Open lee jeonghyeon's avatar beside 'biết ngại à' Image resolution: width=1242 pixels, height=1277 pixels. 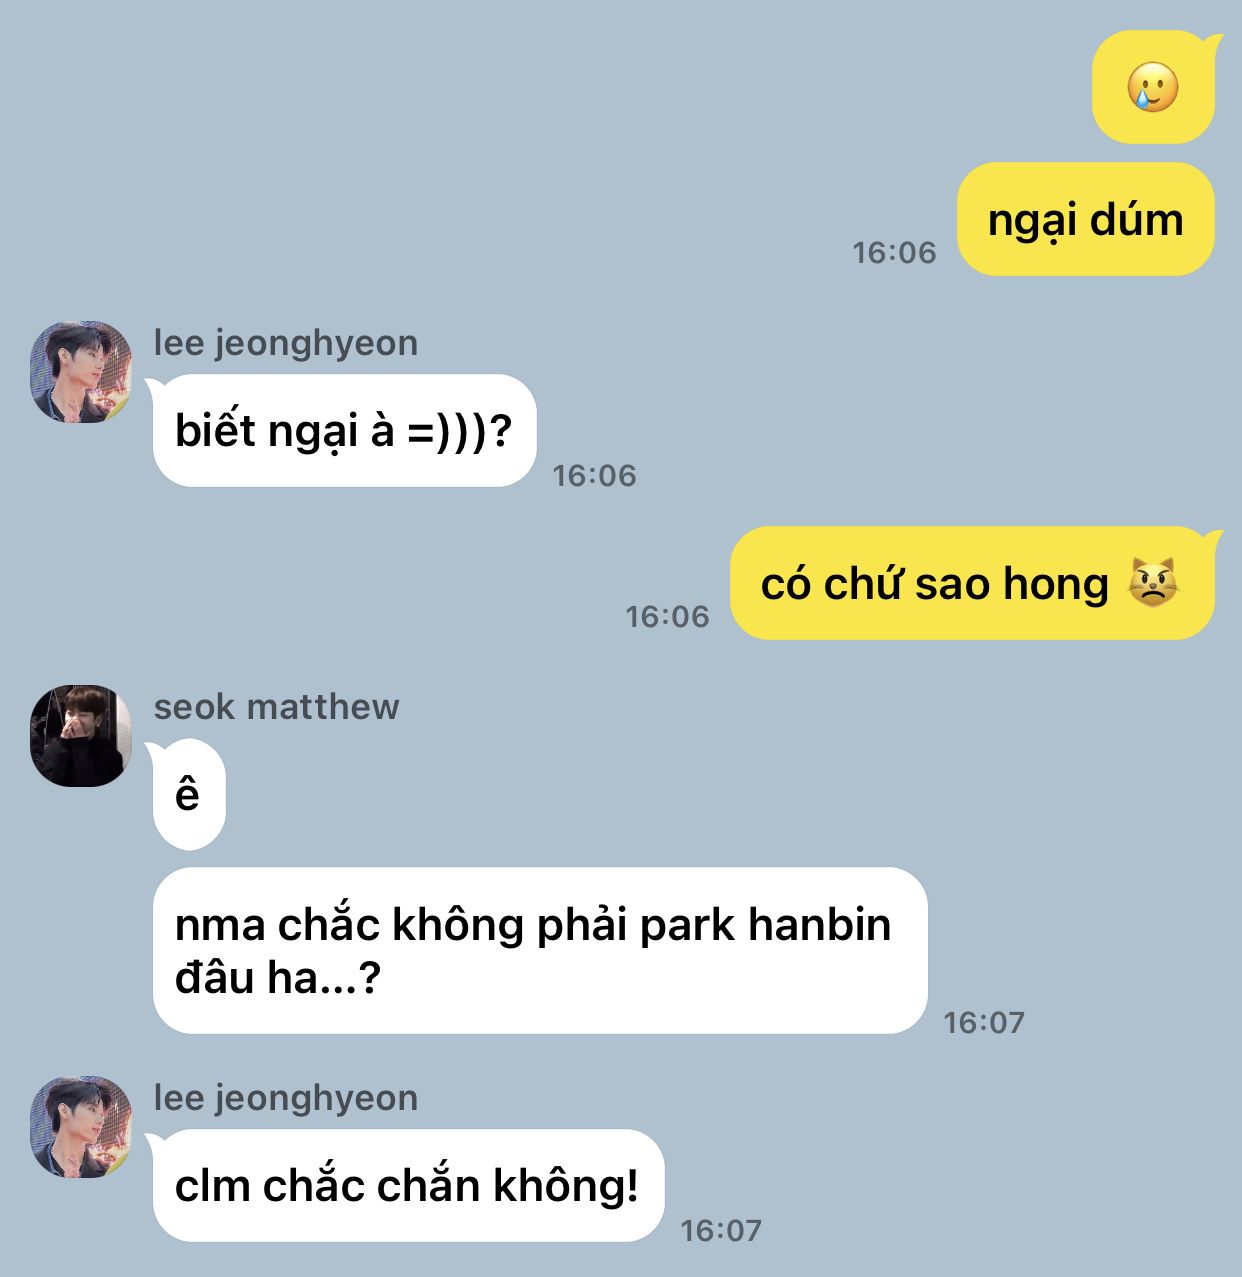point(81,372)
